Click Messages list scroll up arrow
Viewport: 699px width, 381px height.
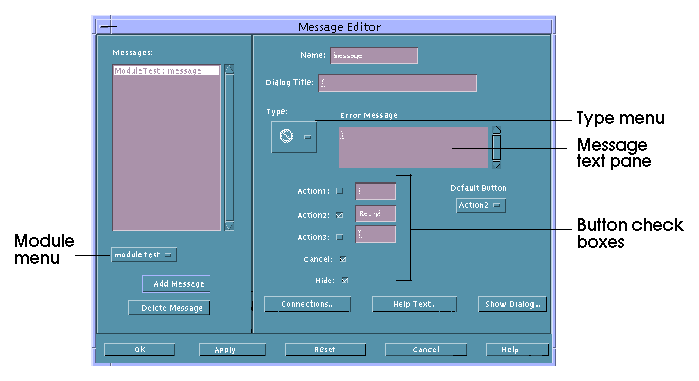pos(229,69)
